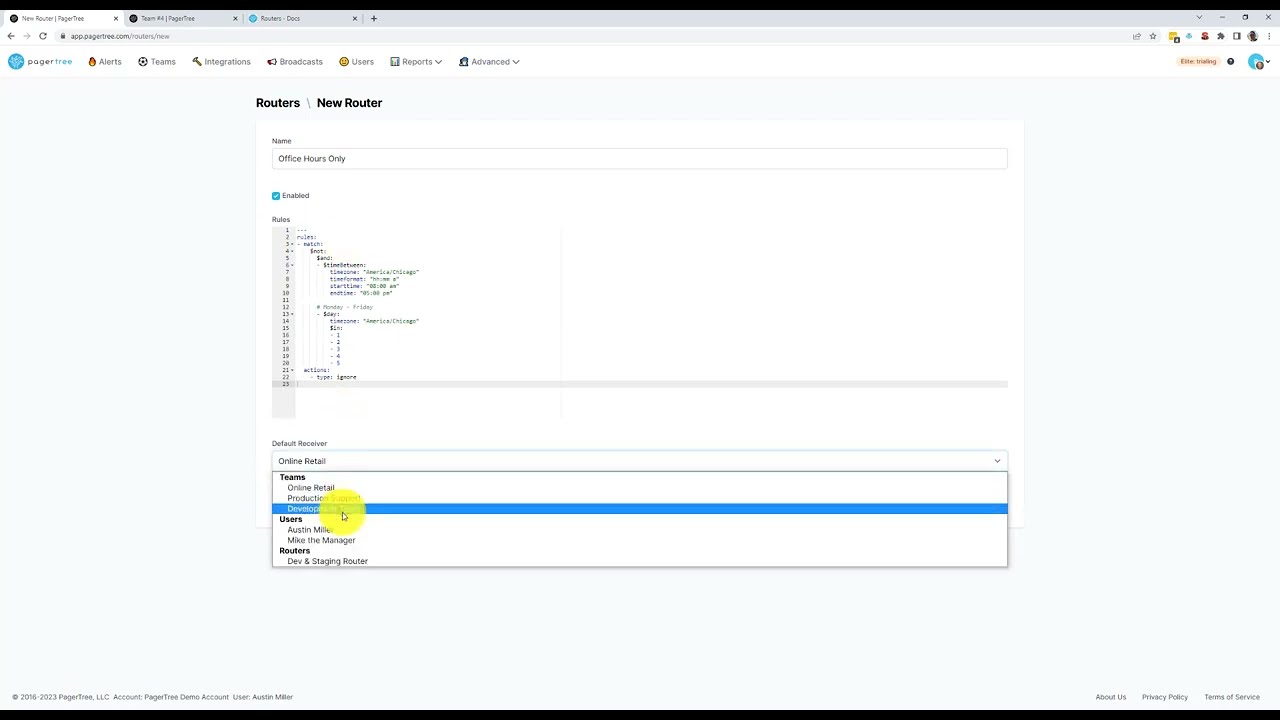Uncheck the Enabled checkbox
The height and width of the screenshot is (720, 1280).
click(276, 196)
